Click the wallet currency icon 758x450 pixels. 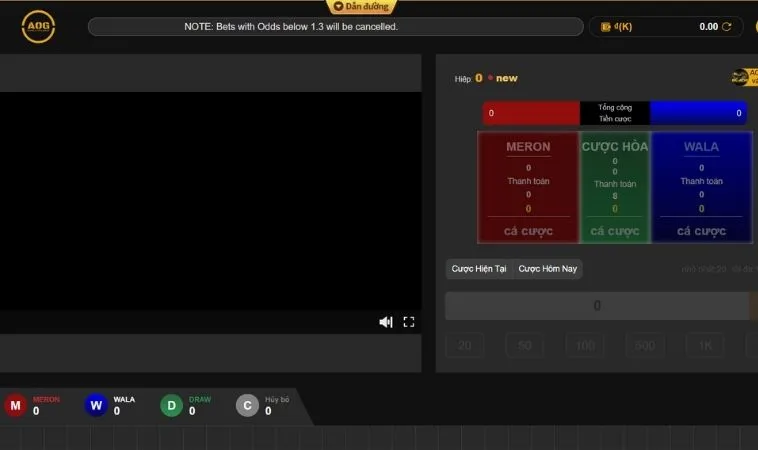(x=605, y=27)
